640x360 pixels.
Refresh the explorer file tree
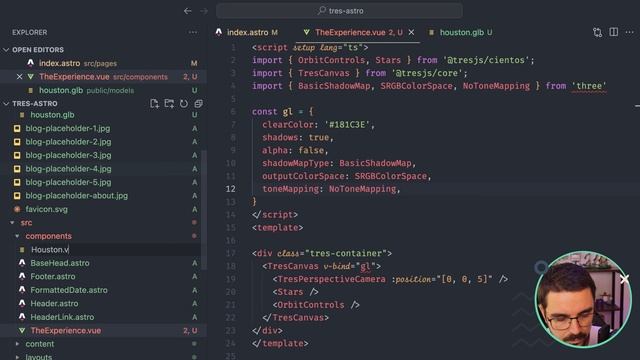[184, 104]
